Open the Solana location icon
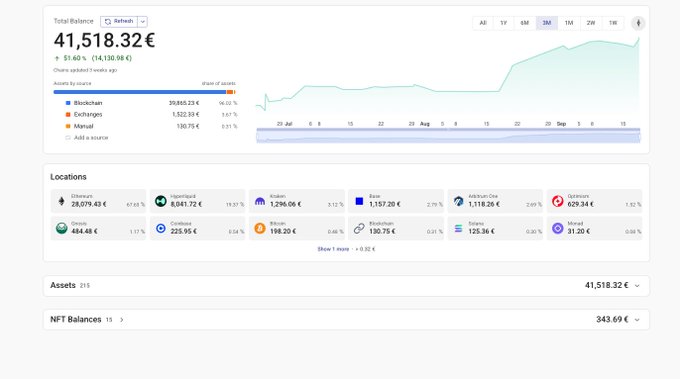This screenshot has width=680, height=379. coord(458,228)
